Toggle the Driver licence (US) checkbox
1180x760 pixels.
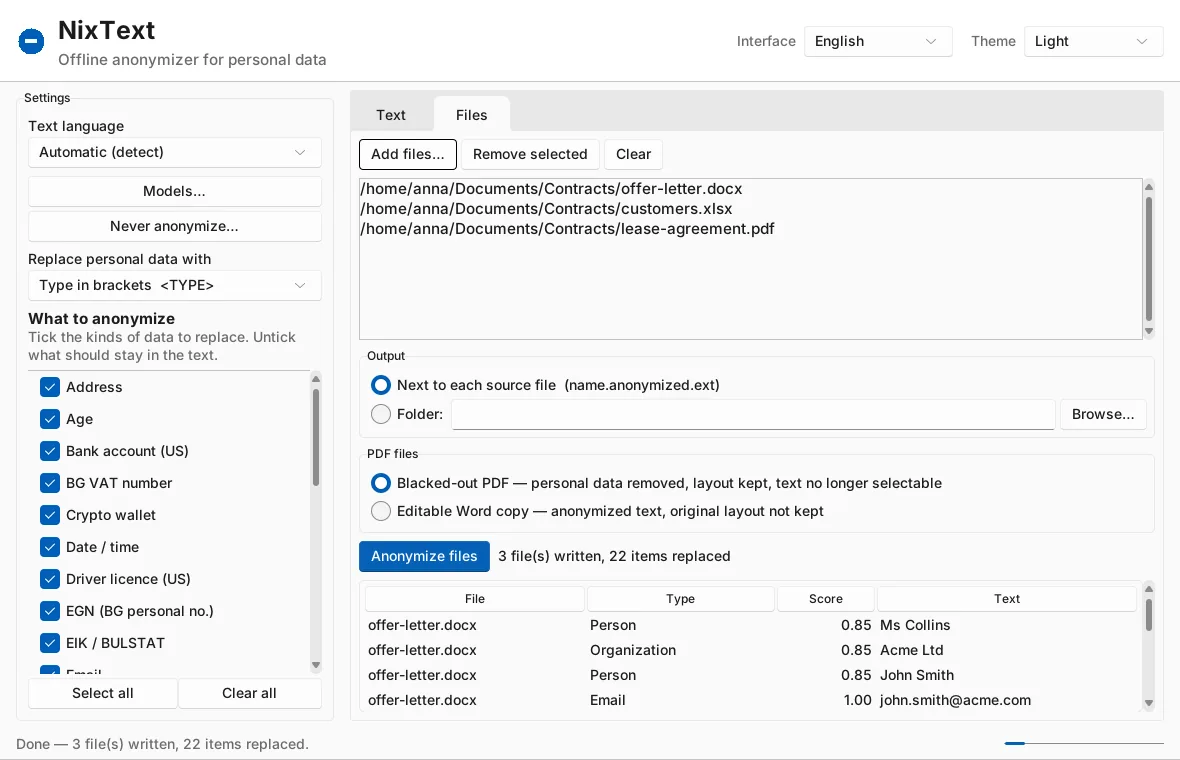pyautogui.click(x=50, y=579)
